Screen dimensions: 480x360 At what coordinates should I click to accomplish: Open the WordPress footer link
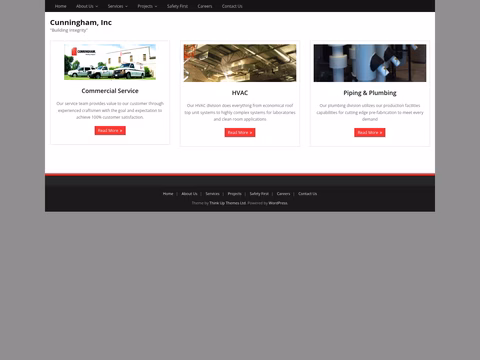tap(278, 203)
